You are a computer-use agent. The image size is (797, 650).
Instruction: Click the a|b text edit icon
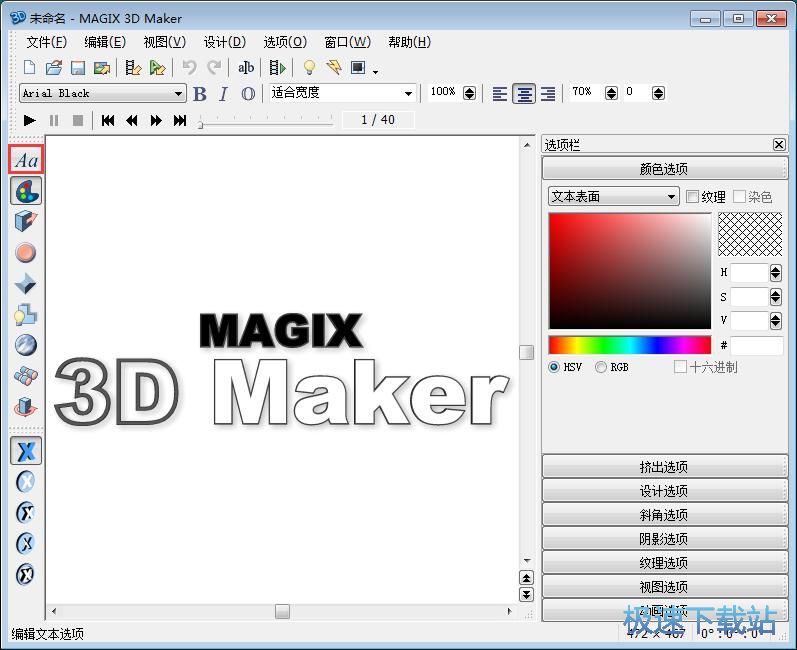pos(246,68)
